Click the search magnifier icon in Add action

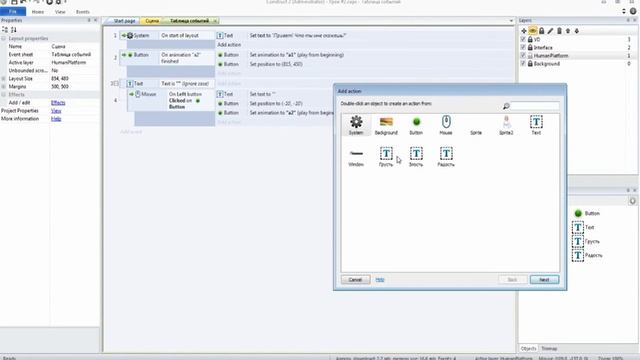[506, 106]
